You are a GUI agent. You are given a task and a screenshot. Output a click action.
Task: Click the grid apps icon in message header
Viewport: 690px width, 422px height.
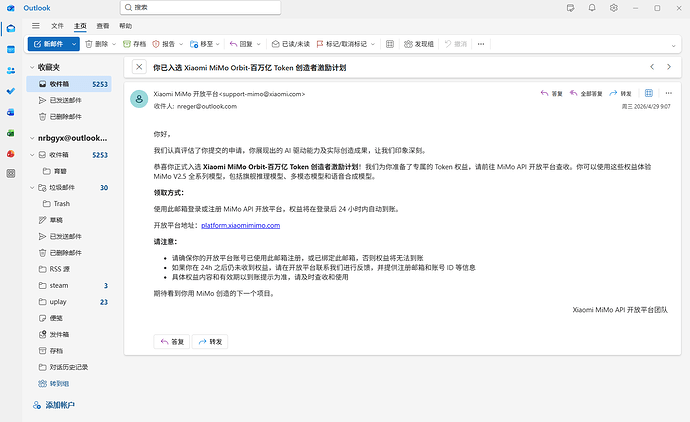point(649,93)
